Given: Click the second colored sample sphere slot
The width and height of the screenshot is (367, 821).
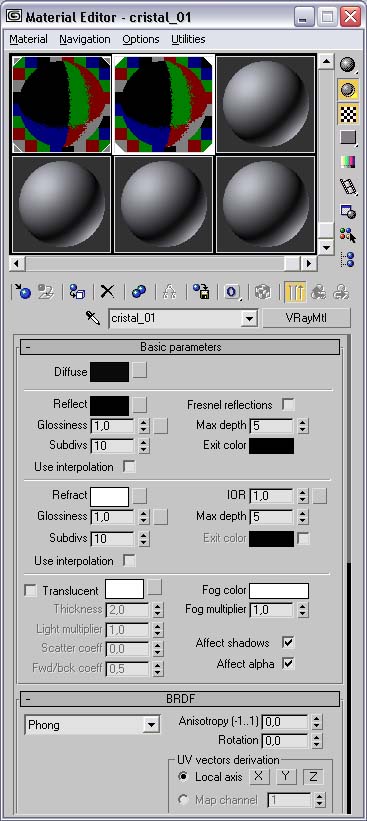Looking at the screenshot, I should 164,104.
